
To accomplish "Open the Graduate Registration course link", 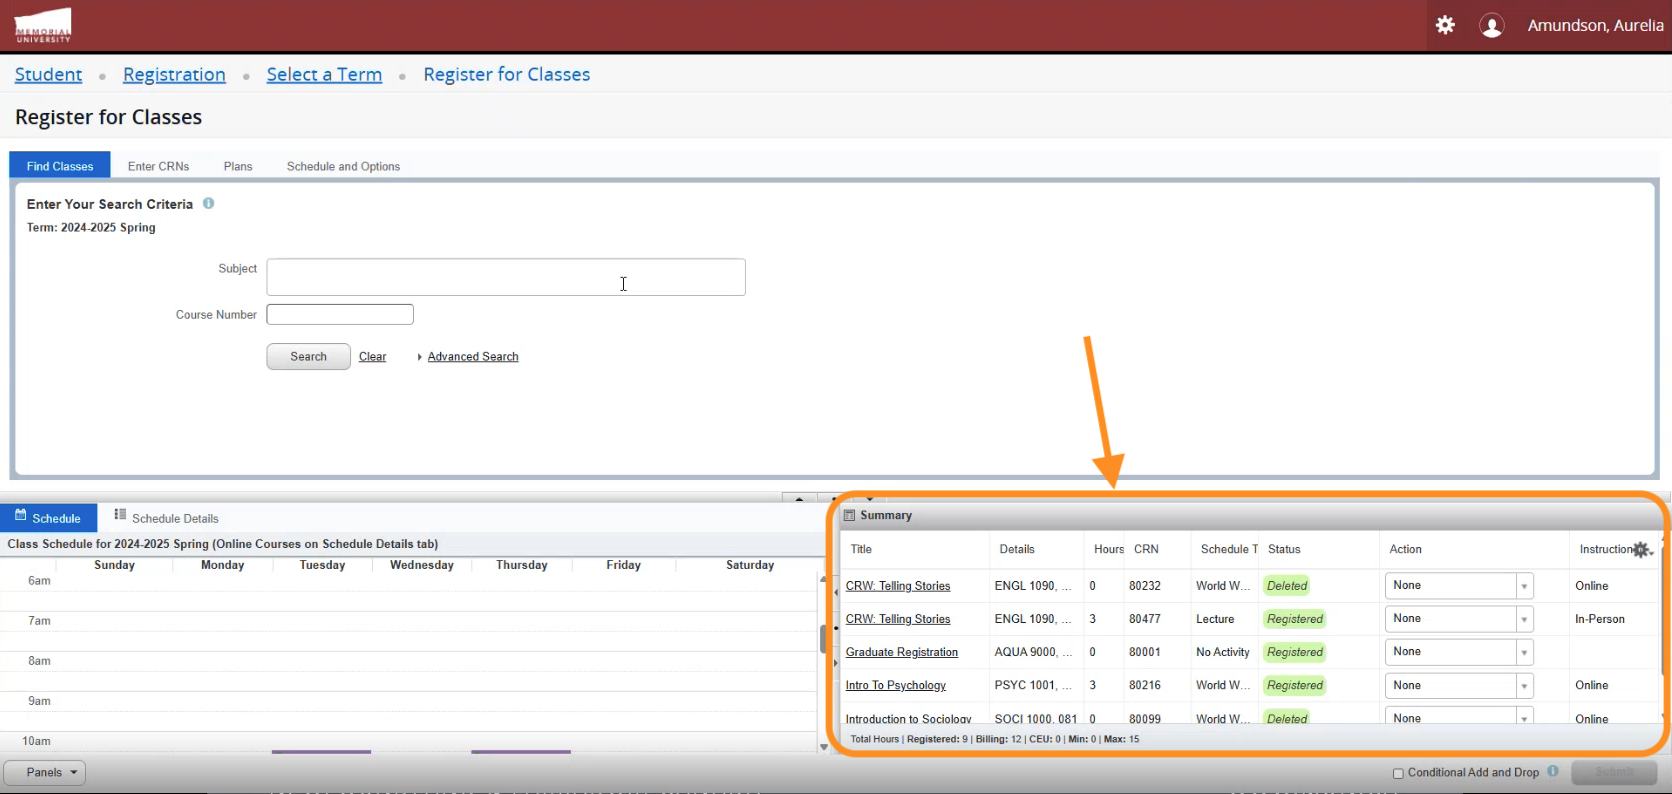I will [x=901, y=652].
